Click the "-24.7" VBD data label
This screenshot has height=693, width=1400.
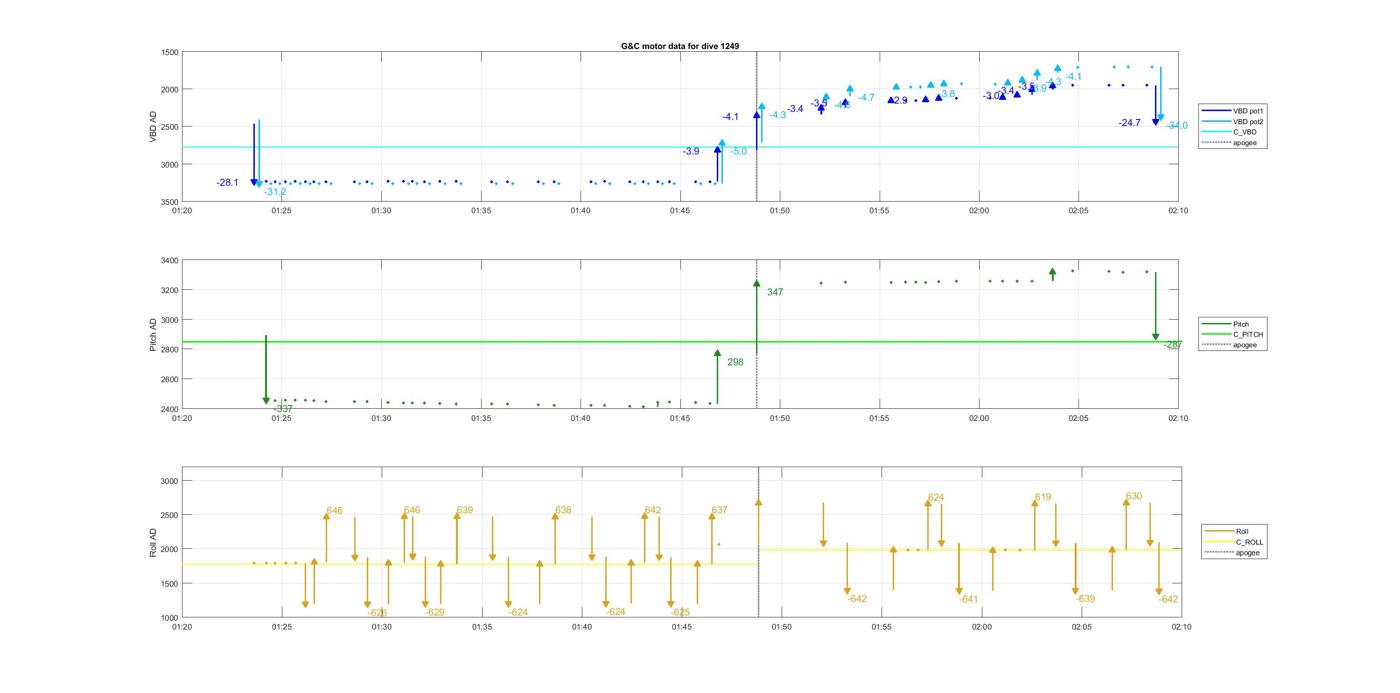1130,122
